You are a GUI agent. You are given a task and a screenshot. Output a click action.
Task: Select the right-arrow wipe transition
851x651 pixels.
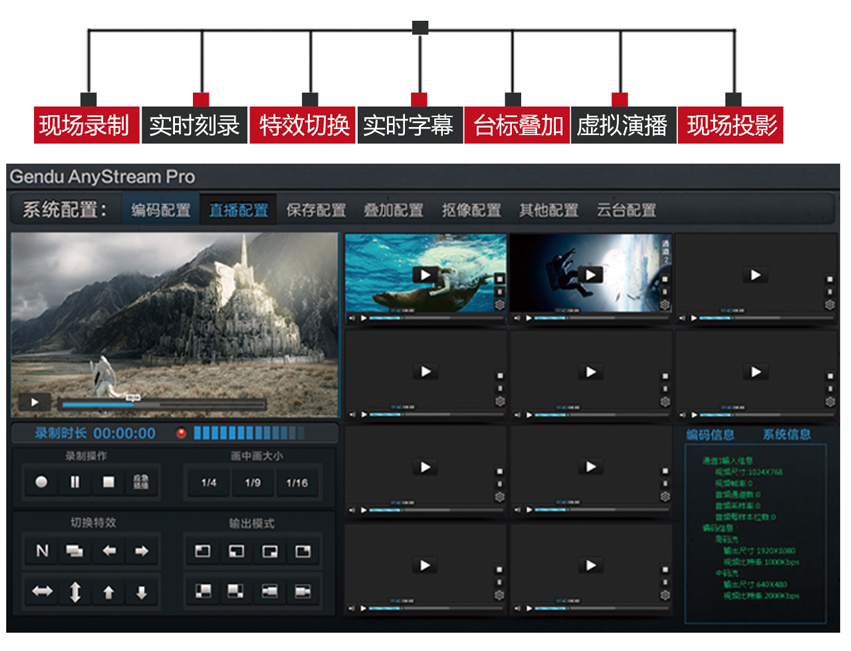click(142, 551)
